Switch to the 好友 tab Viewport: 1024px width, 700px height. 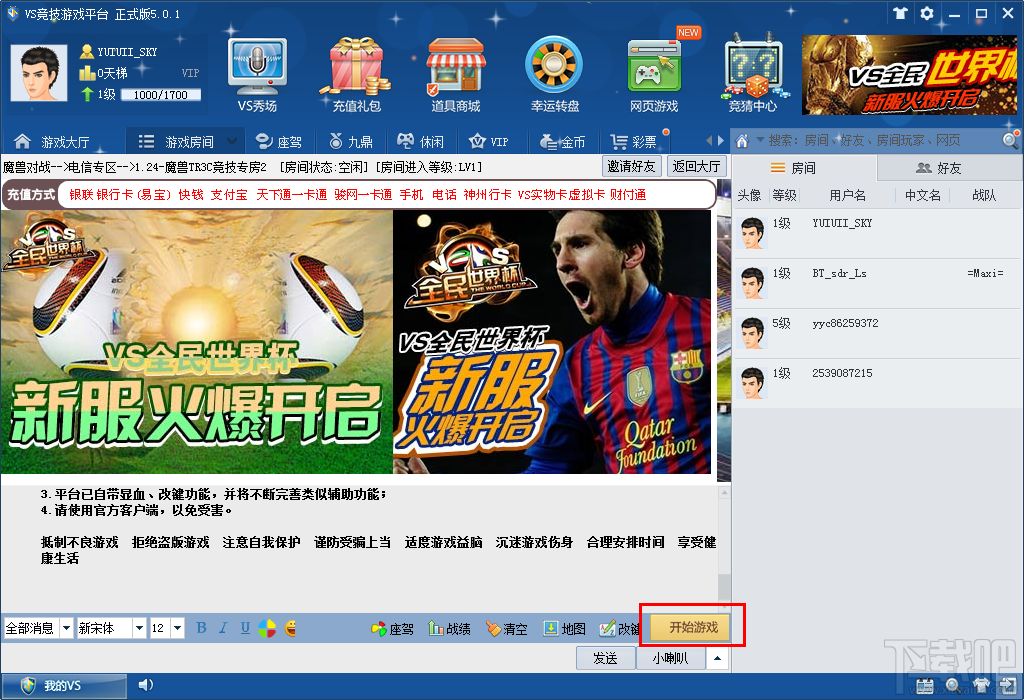[x=939, y=168]
